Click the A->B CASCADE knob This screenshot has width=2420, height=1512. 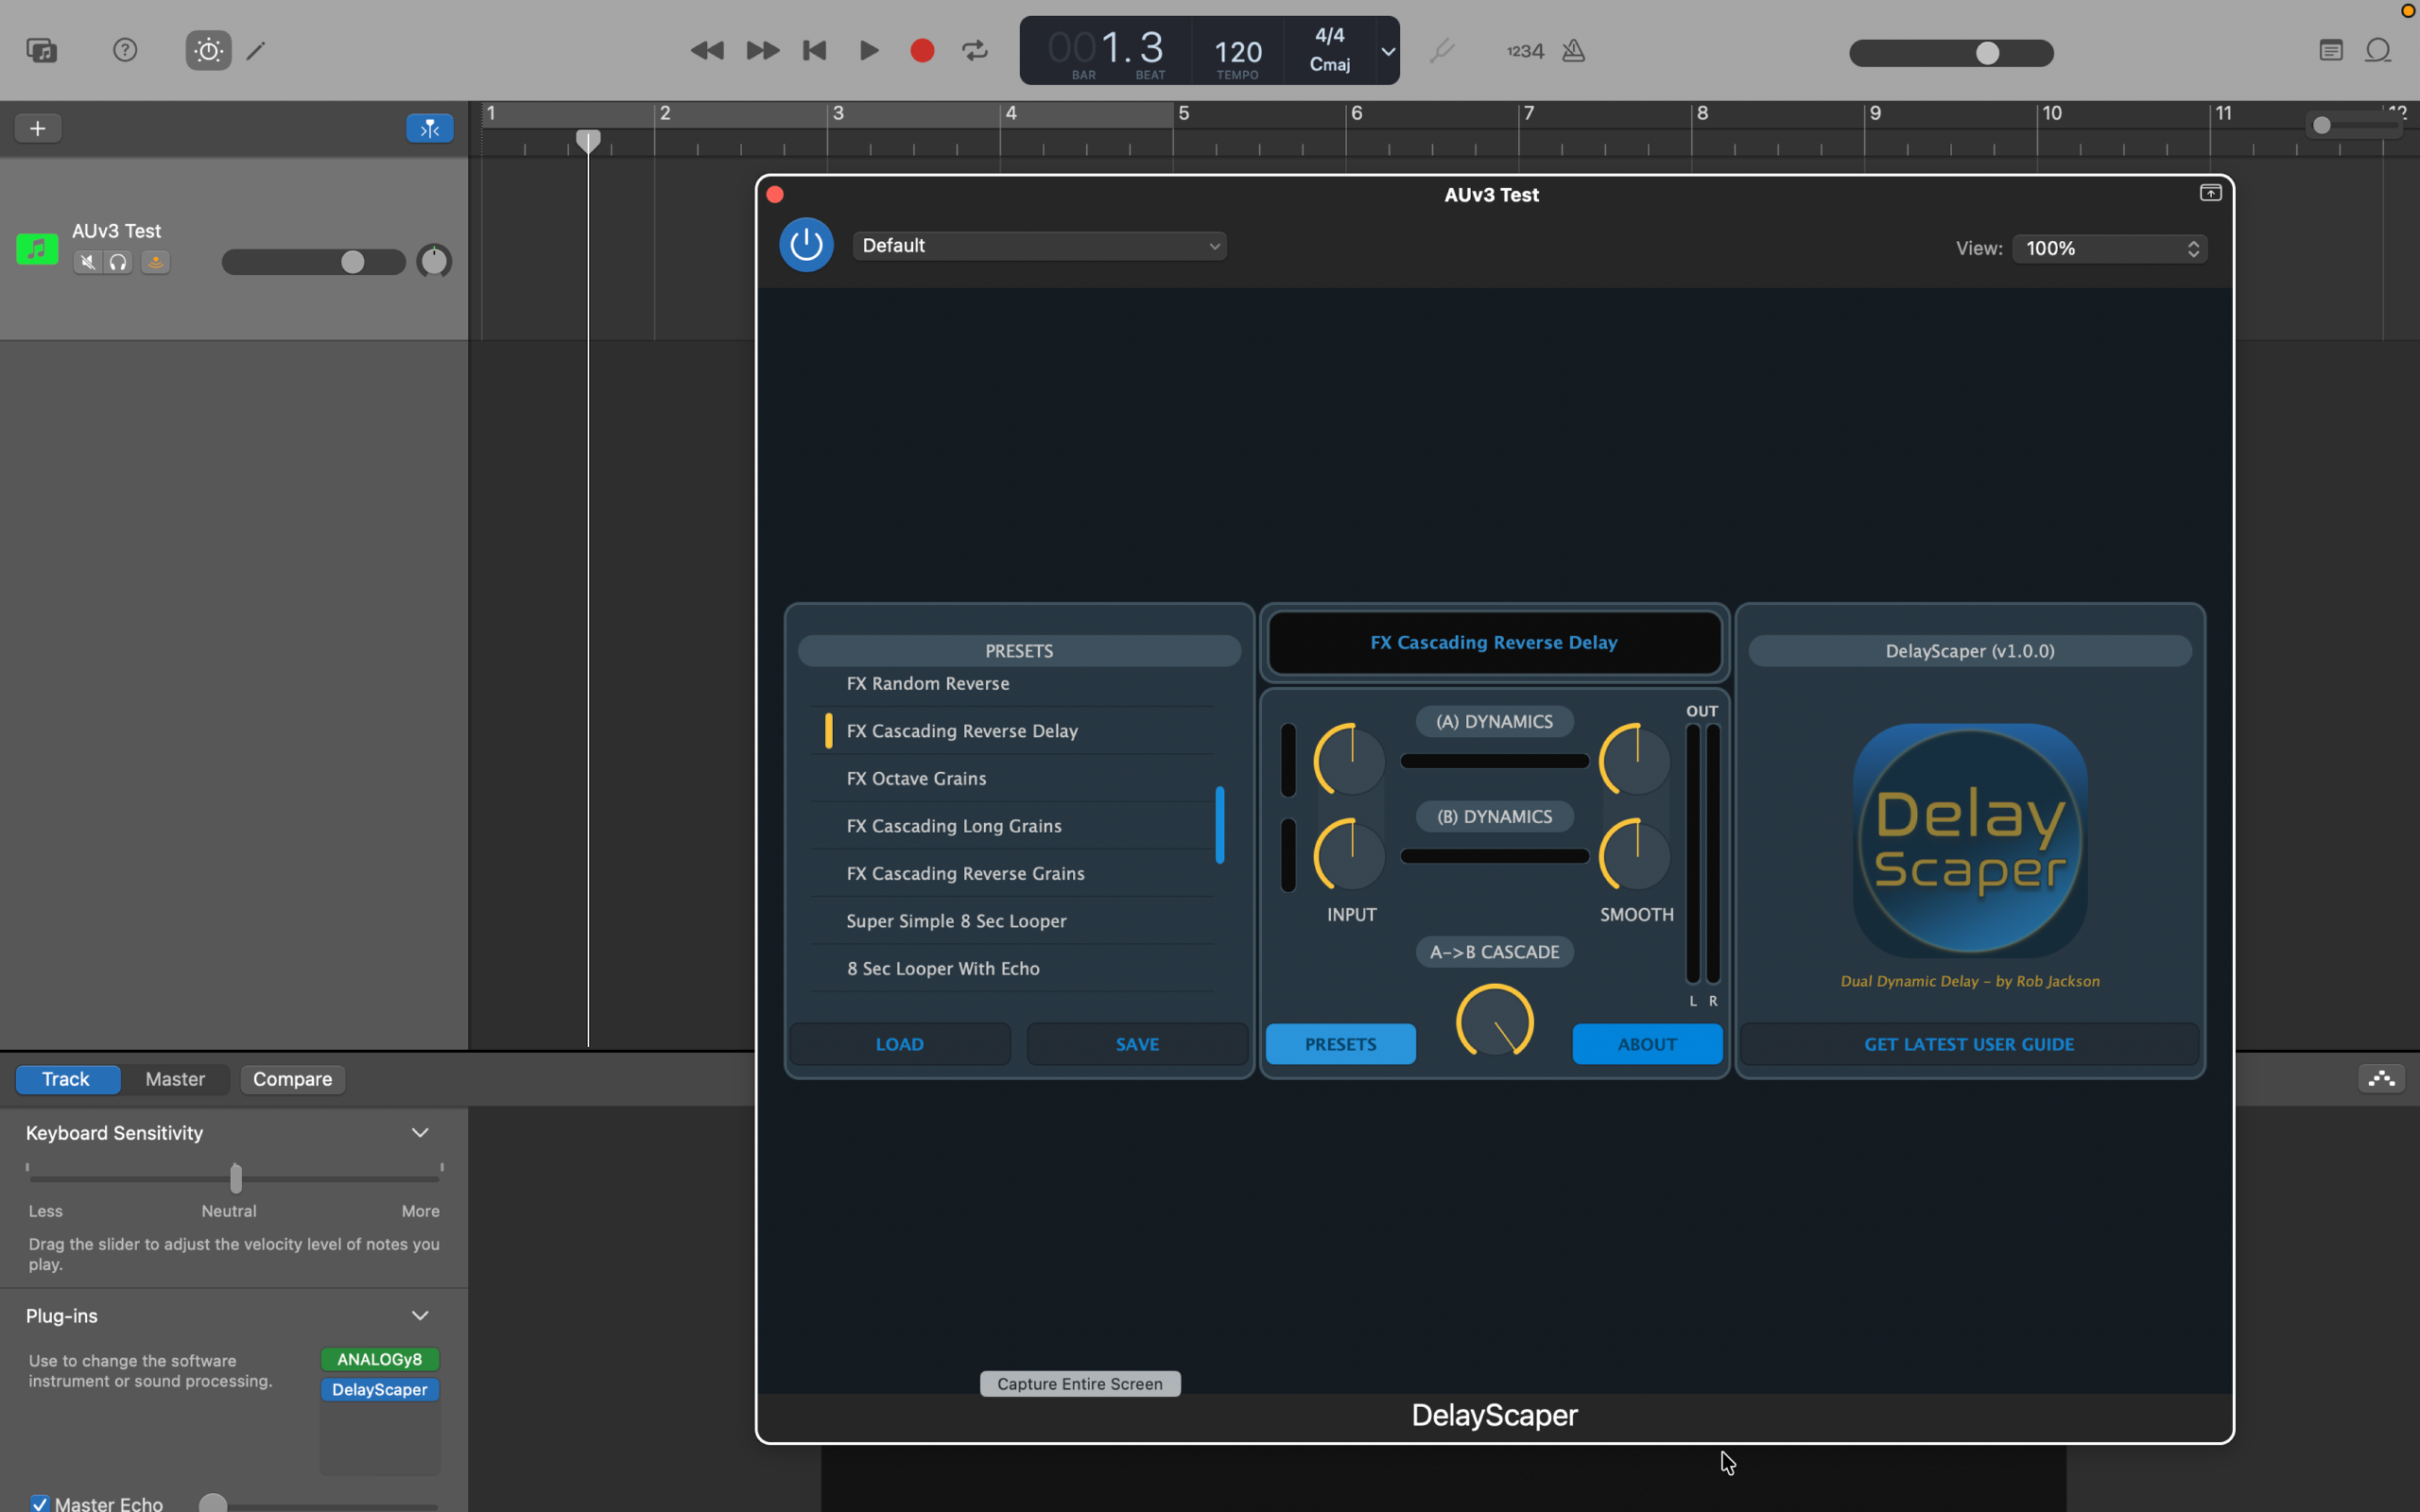coord(1494,1021)
